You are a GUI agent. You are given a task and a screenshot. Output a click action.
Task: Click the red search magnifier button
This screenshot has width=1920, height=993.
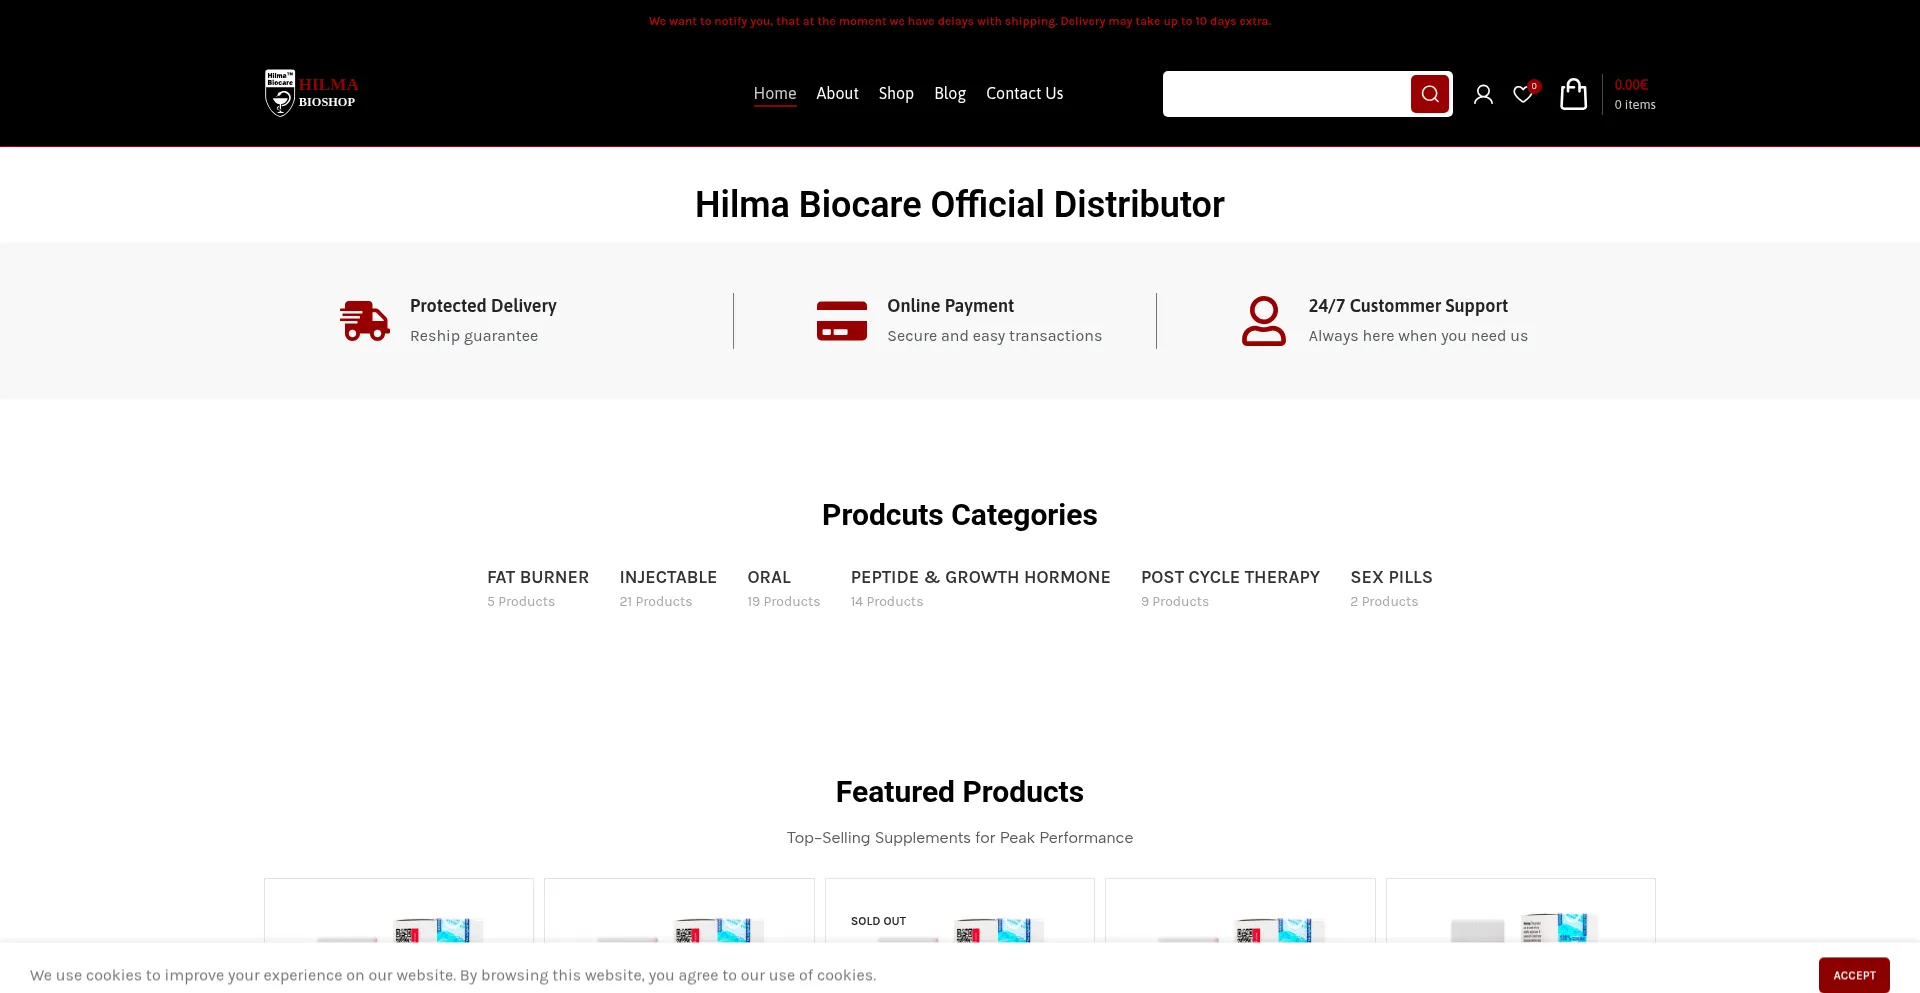pyautogui.click(x=1430, y=94)
